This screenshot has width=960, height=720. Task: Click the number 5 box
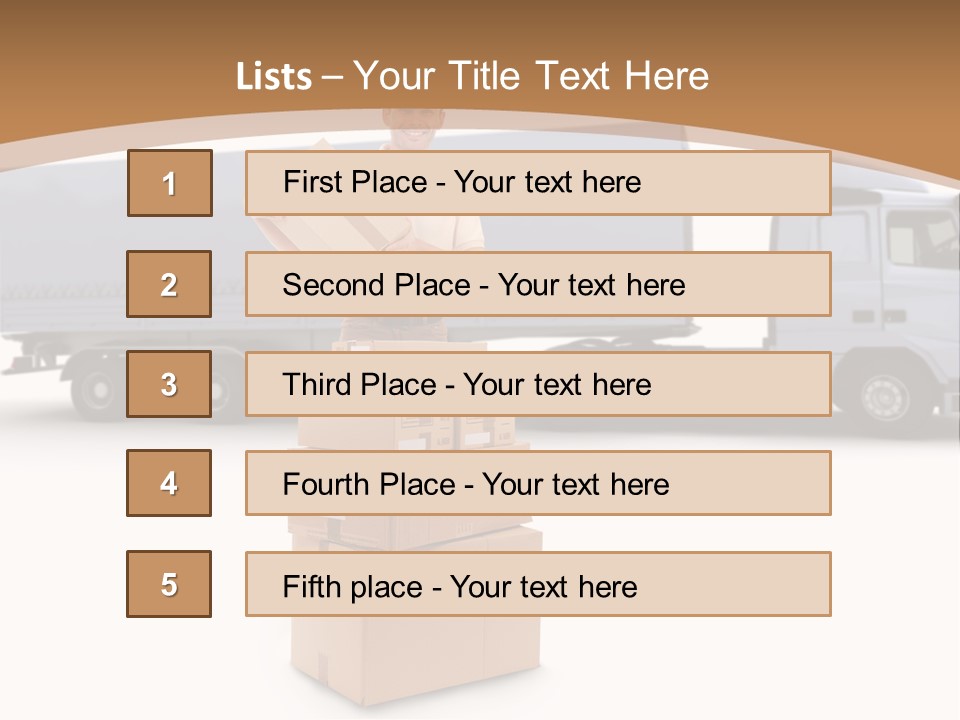[169, 584]
